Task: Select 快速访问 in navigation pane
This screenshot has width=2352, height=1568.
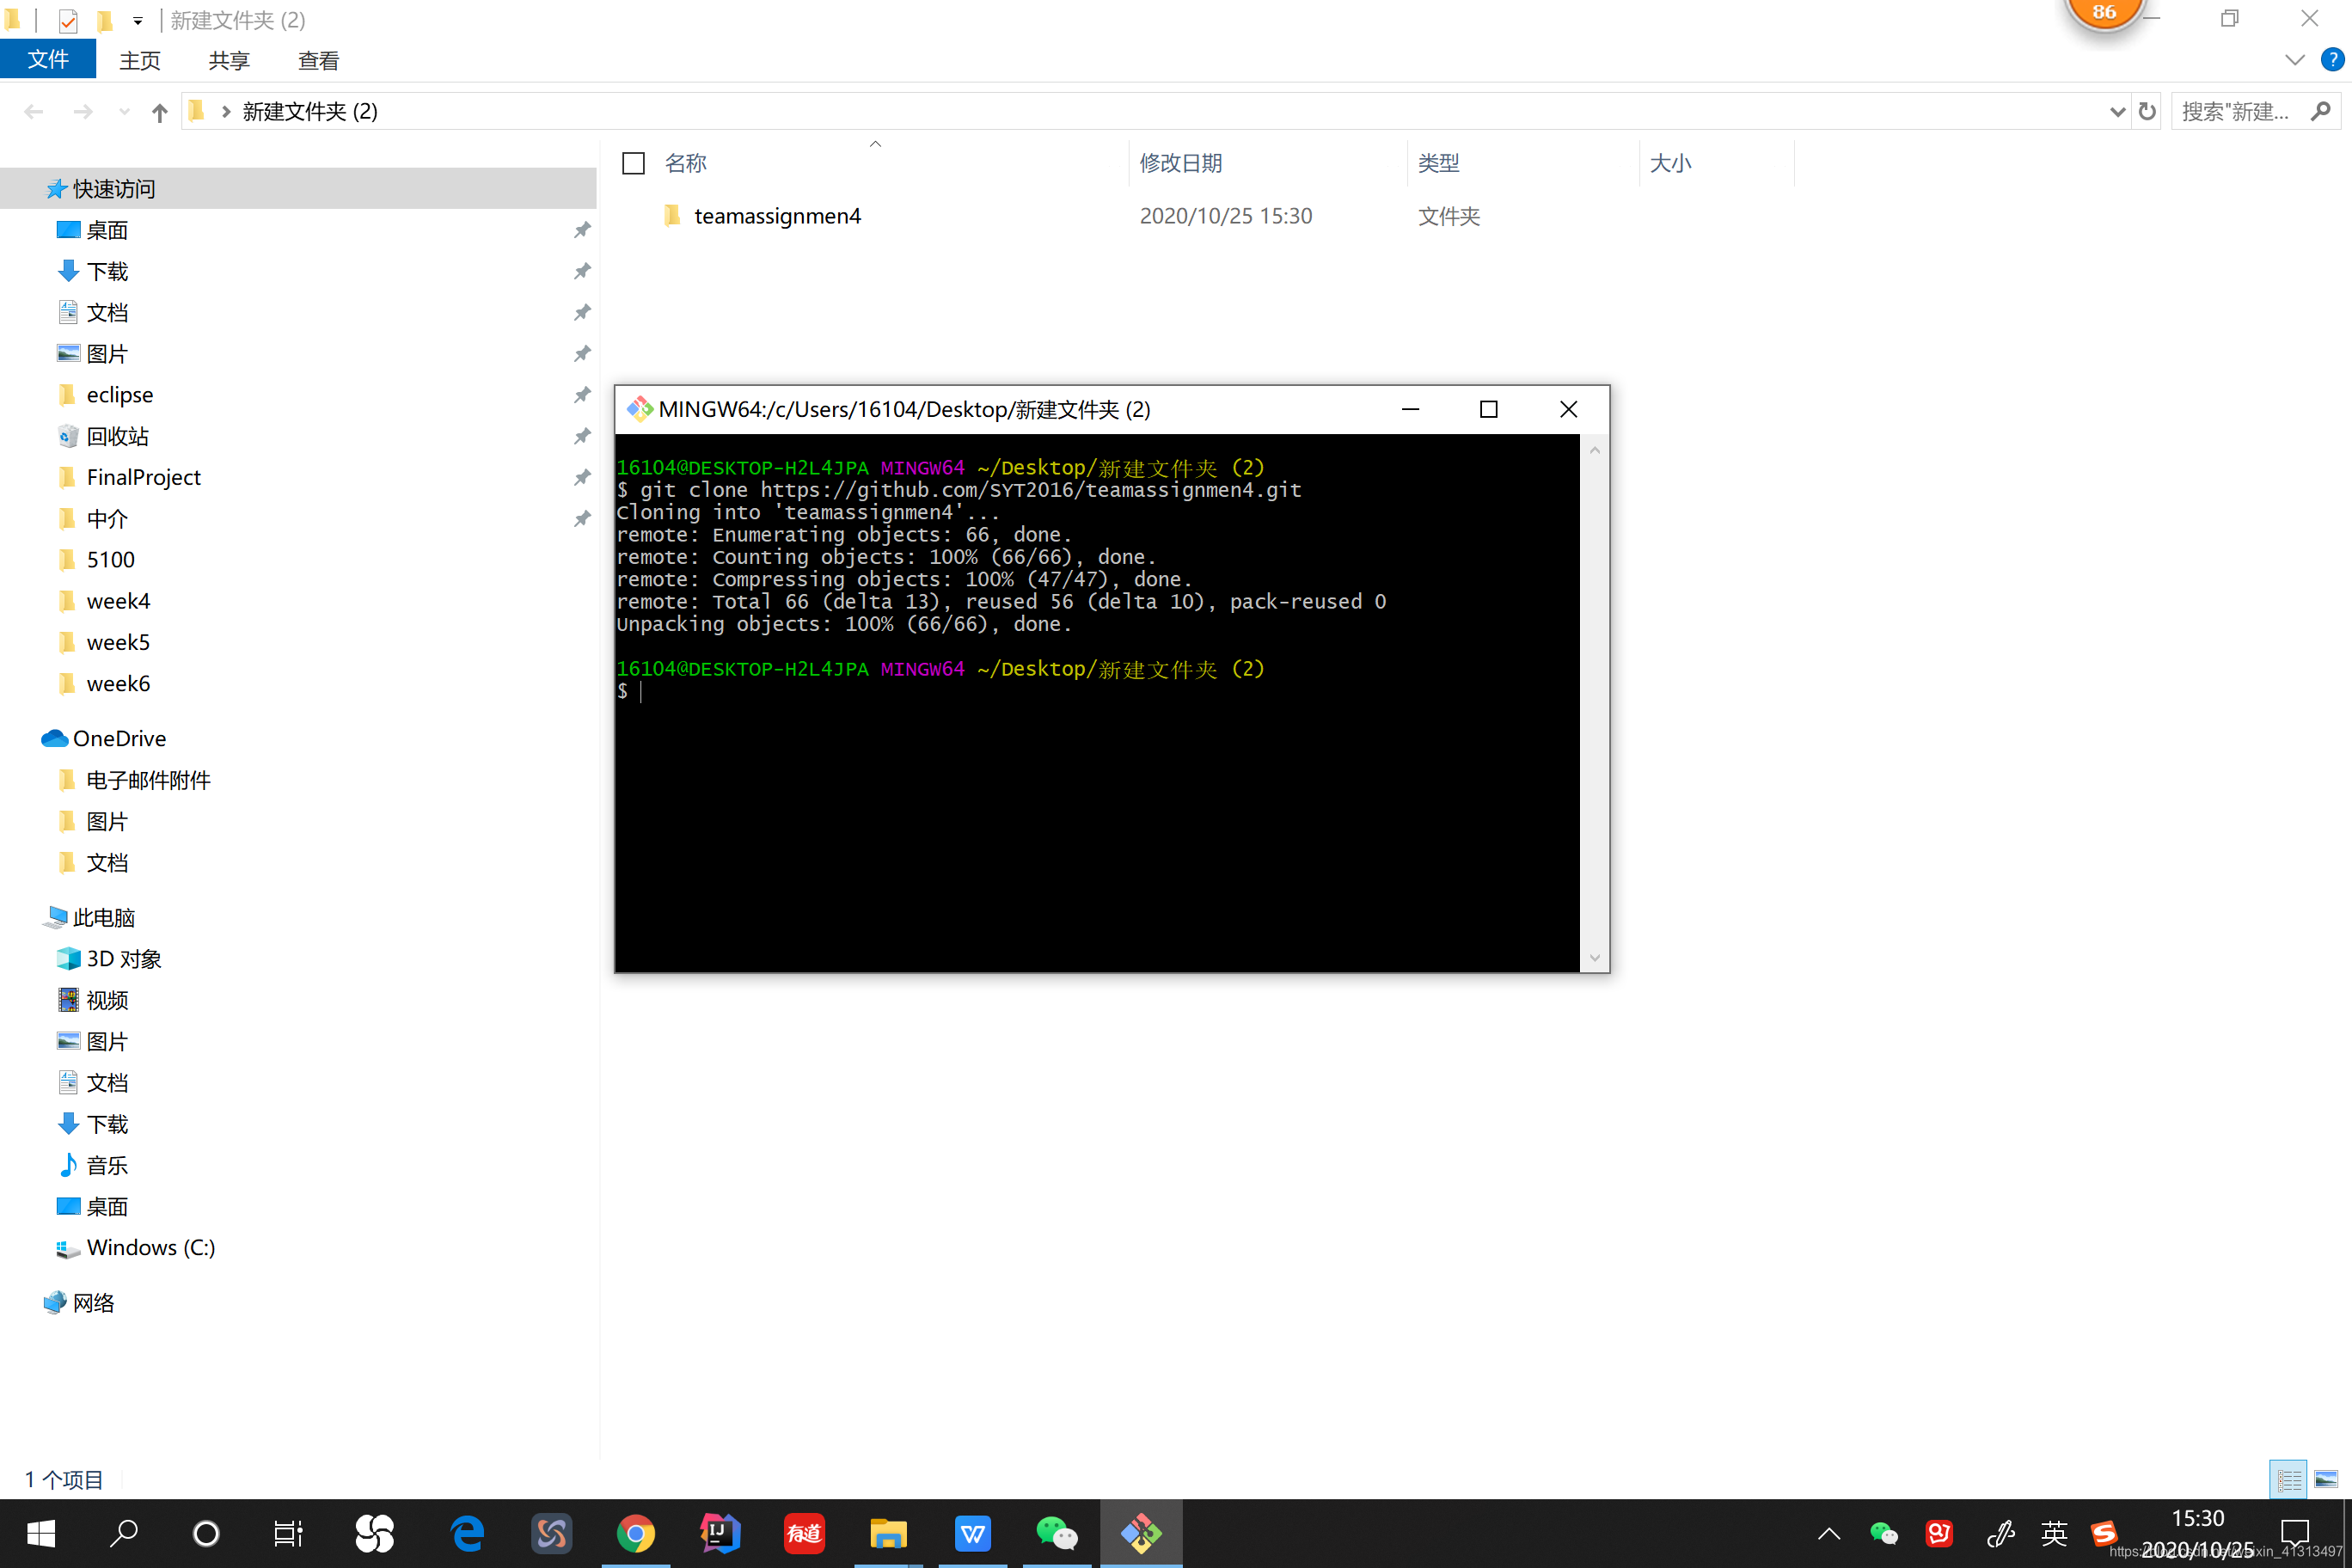Action: (x=298, y=189)
